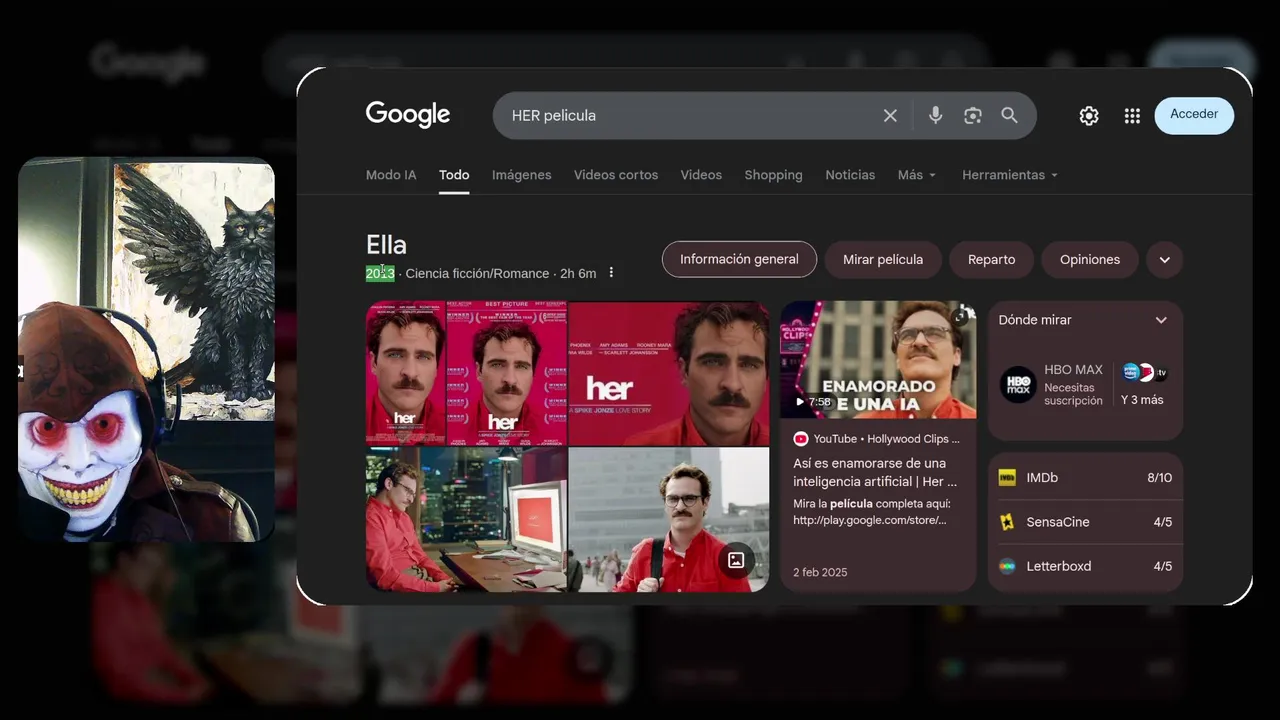This screenshot has height=720, width=1280.
Task: Select the Información general chip
Action: tap(739, 260)
